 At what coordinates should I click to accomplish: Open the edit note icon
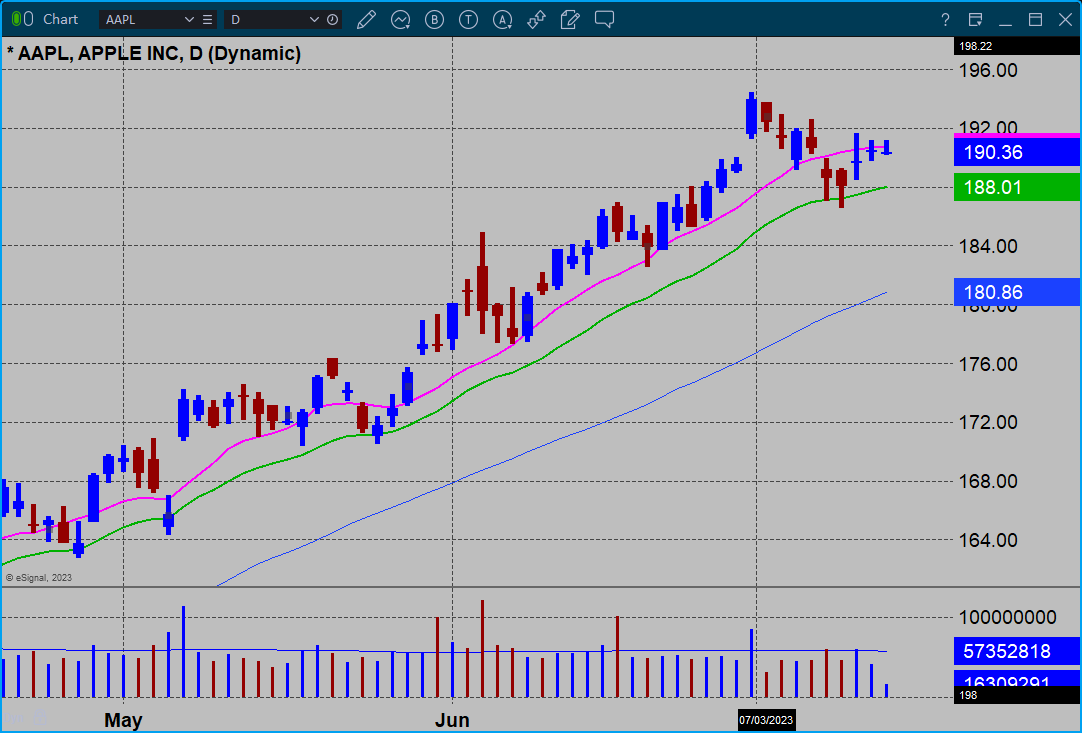click(570, 19)
